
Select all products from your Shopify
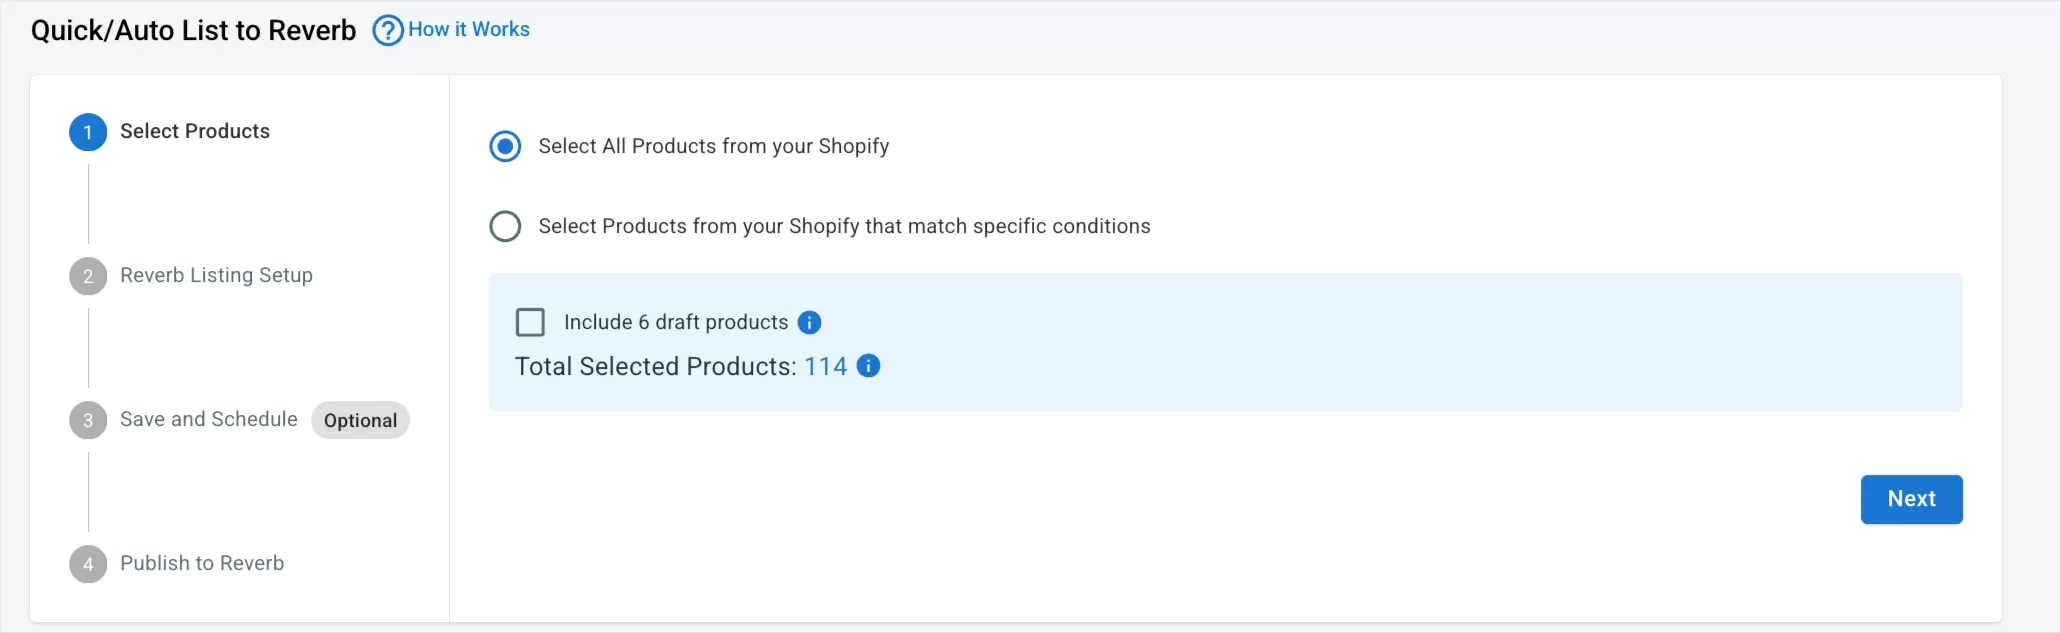pyautogui.click(x=505, y=146)
